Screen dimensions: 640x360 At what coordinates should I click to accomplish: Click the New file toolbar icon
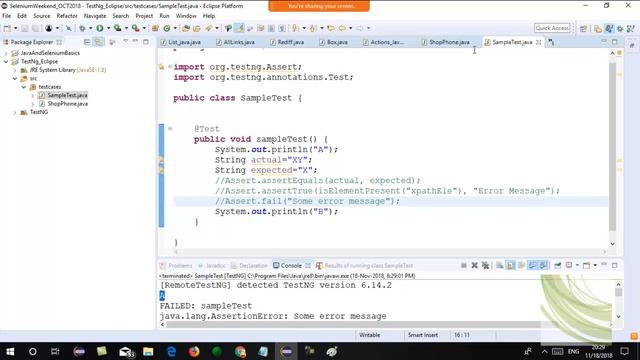(x=7, y=28)
